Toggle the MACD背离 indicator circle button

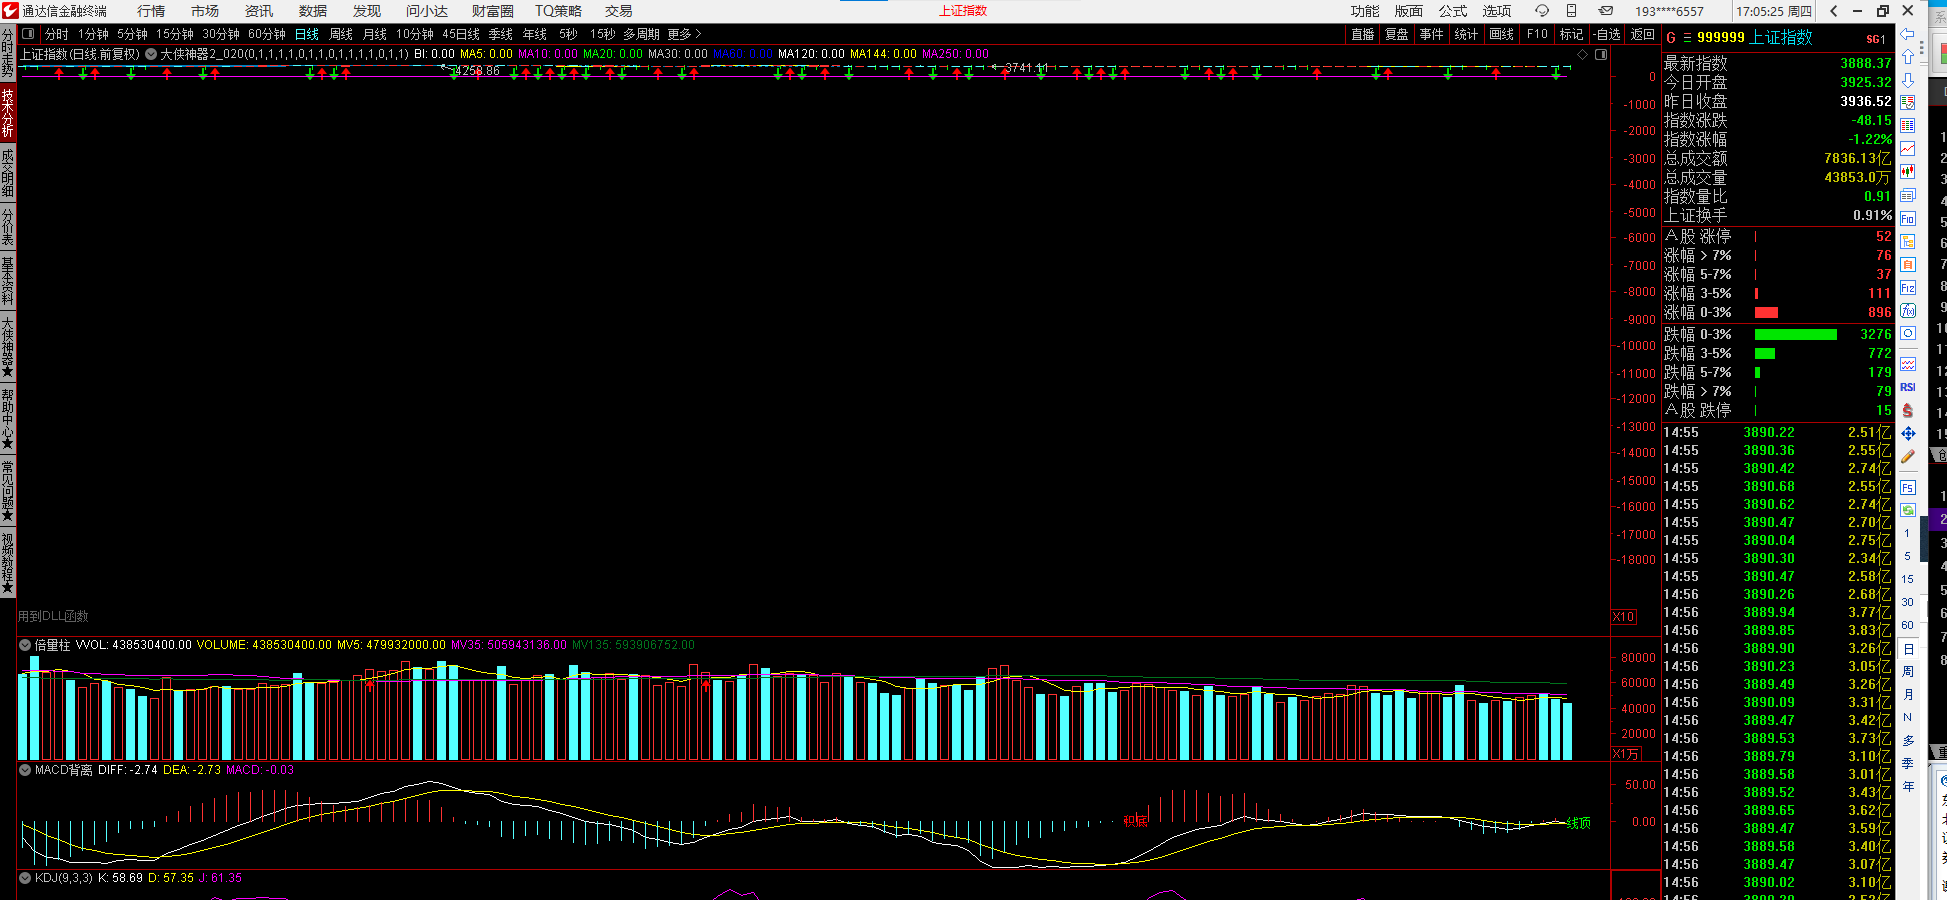tap(25, 770)
